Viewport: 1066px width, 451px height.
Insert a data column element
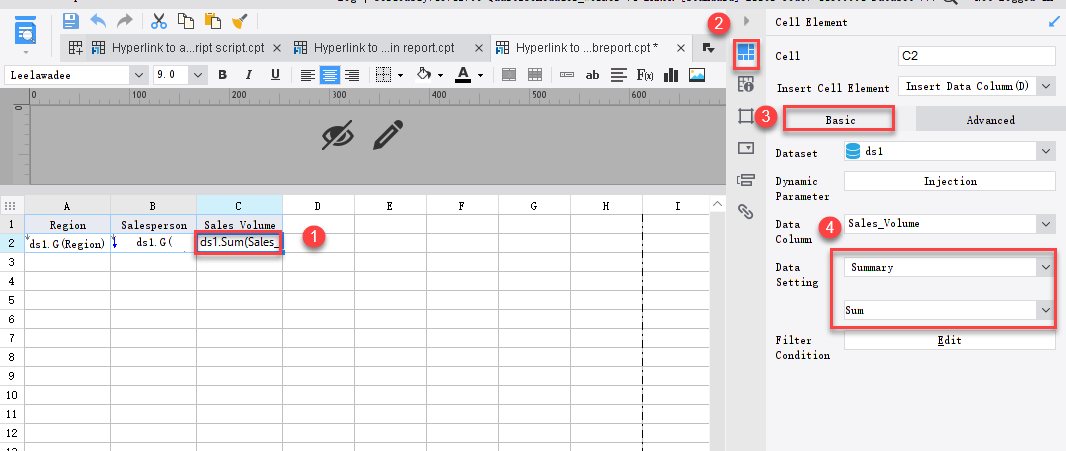[567, 75]
